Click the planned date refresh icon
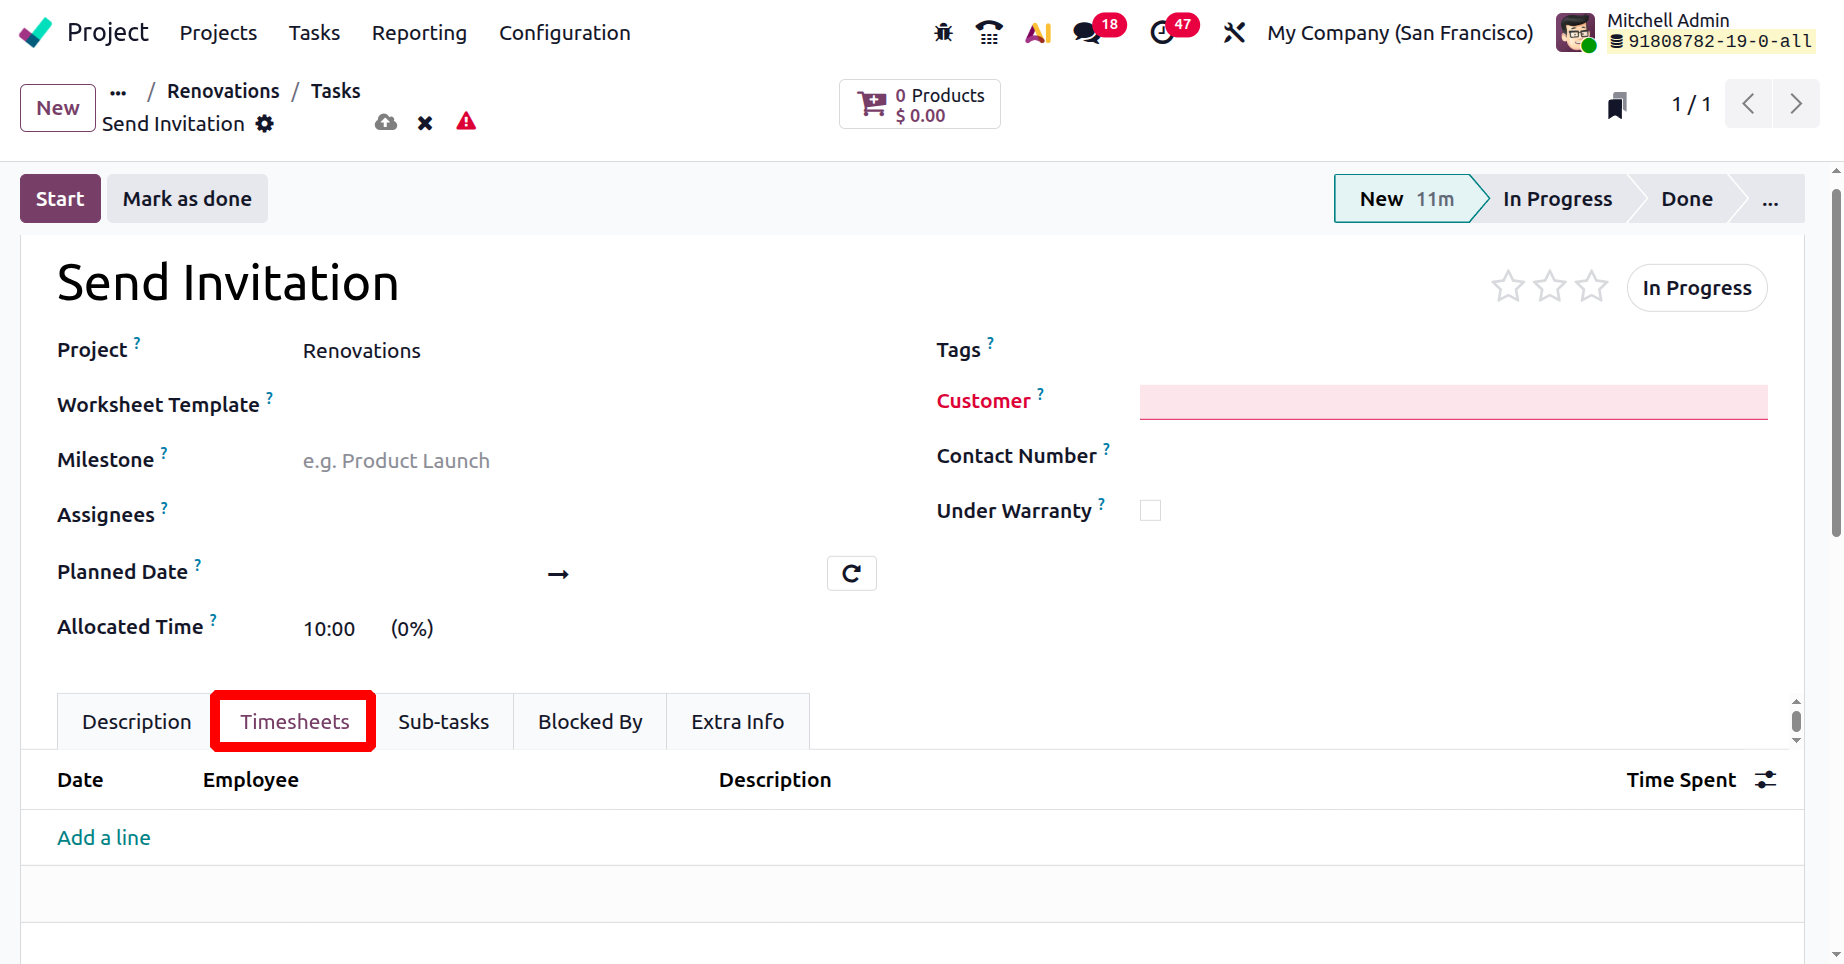Viewport: 1844px width, 964px height. pos(851,573)
